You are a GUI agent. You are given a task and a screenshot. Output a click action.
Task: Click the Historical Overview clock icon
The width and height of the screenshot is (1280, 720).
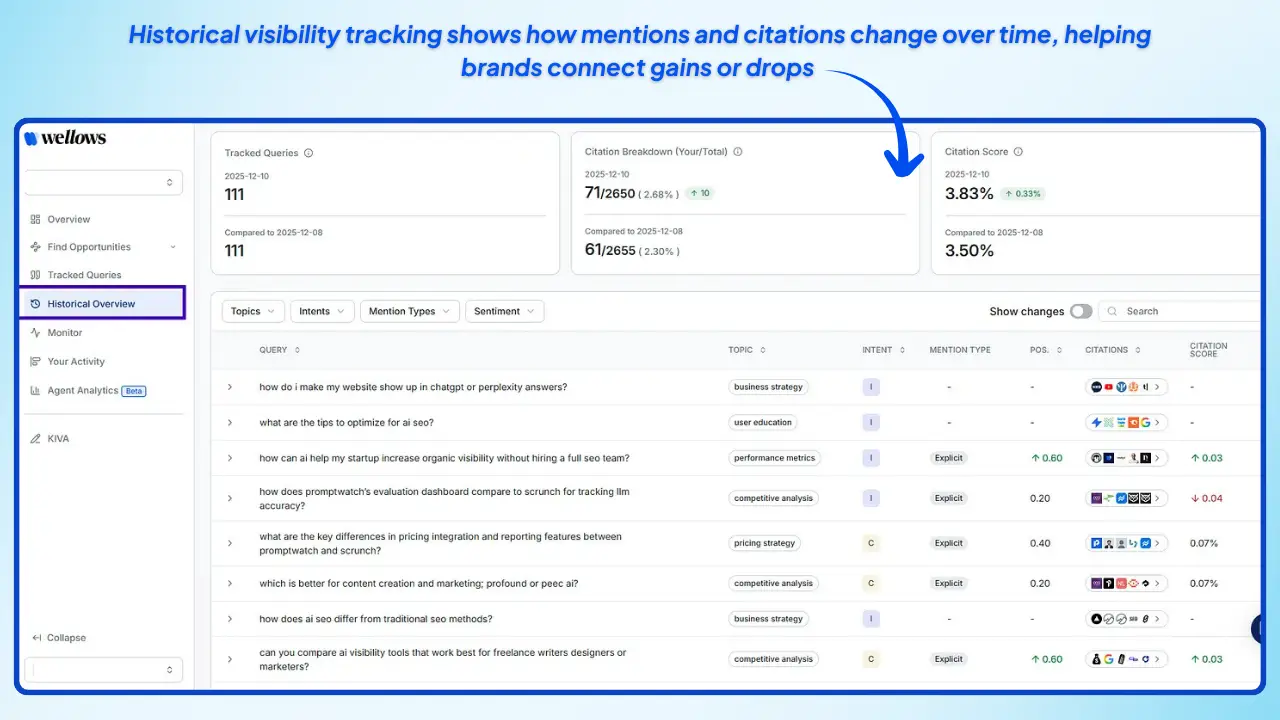(x=36, y=304)
